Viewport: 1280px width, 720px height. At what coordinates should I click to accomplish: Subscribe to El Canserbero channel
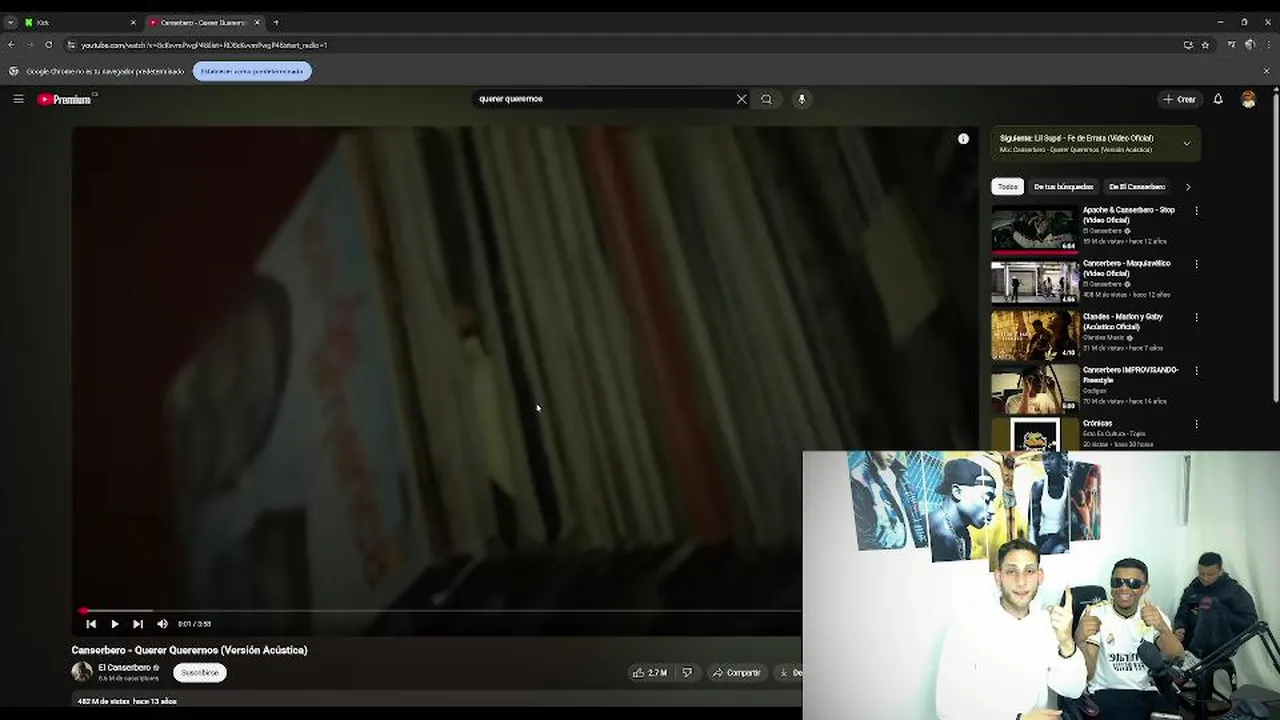click(199, 673)
